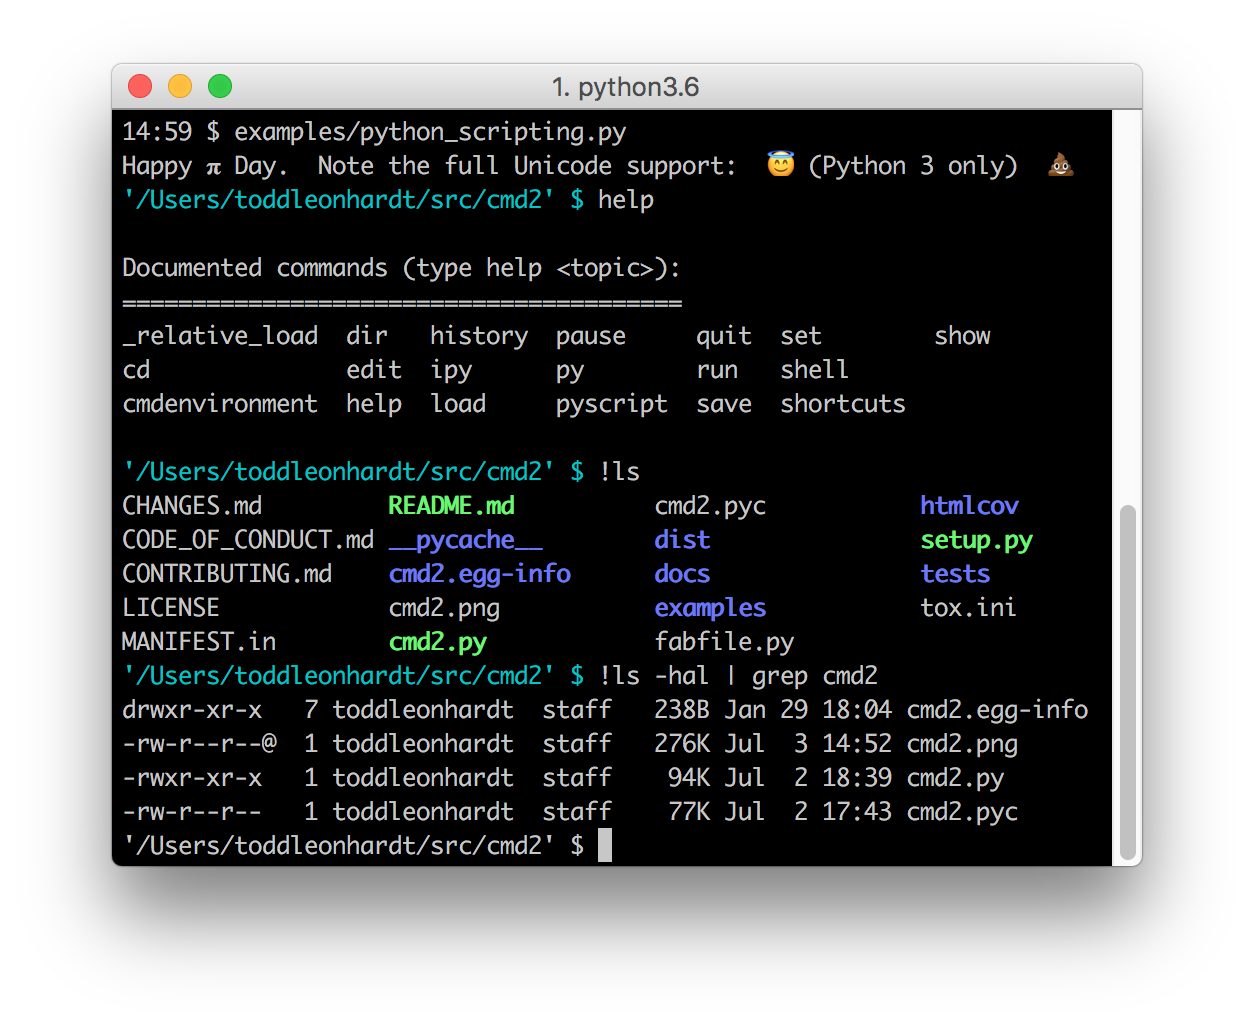
Task: Pick the blue dist directory entry
Action: (x=682, y=540)
